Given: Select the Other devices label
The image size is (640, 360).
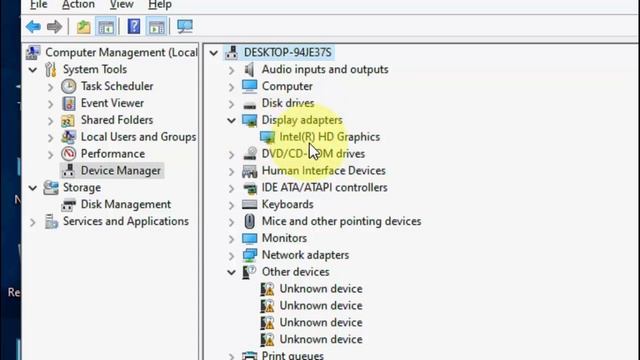Looking at the screenshot, I should click(296, 272).
